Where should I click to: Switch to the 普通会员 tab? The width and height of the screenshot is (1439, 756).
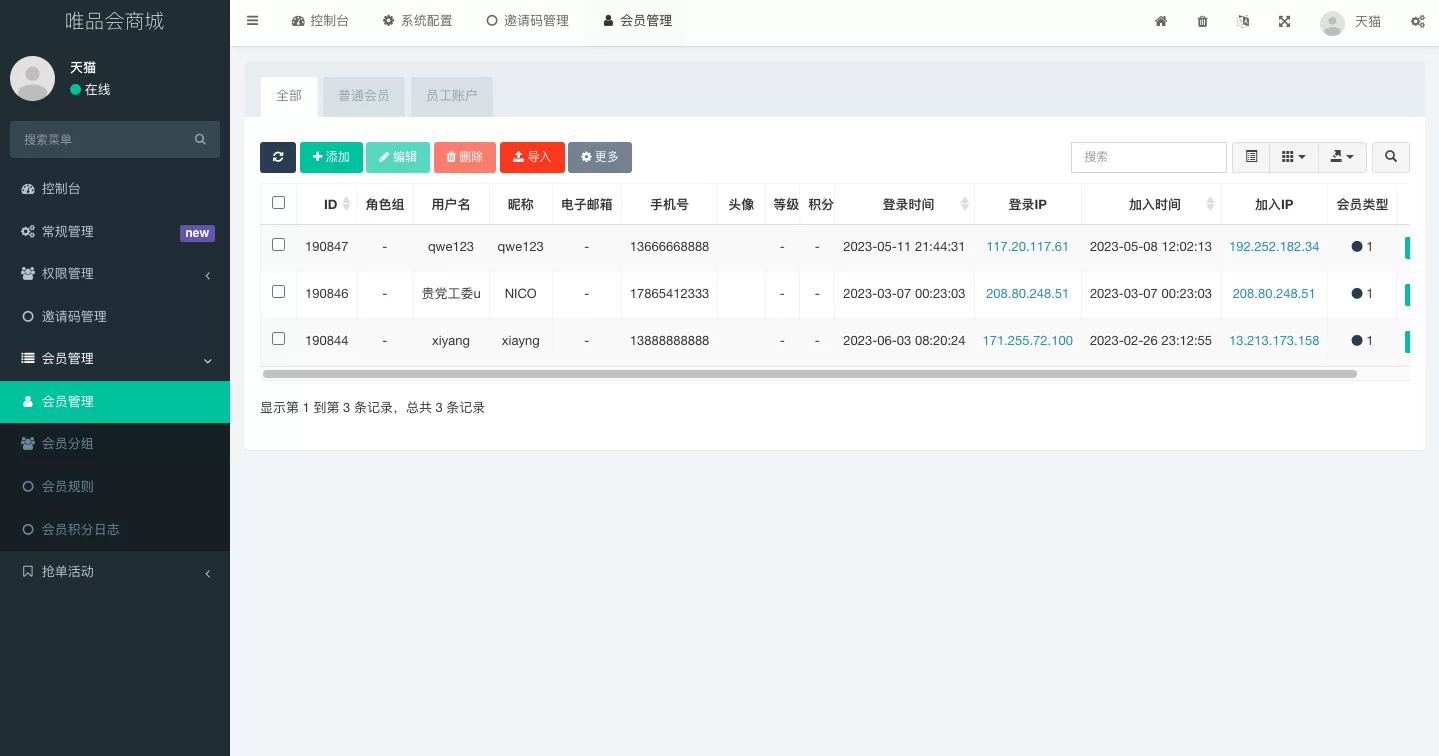363,96
